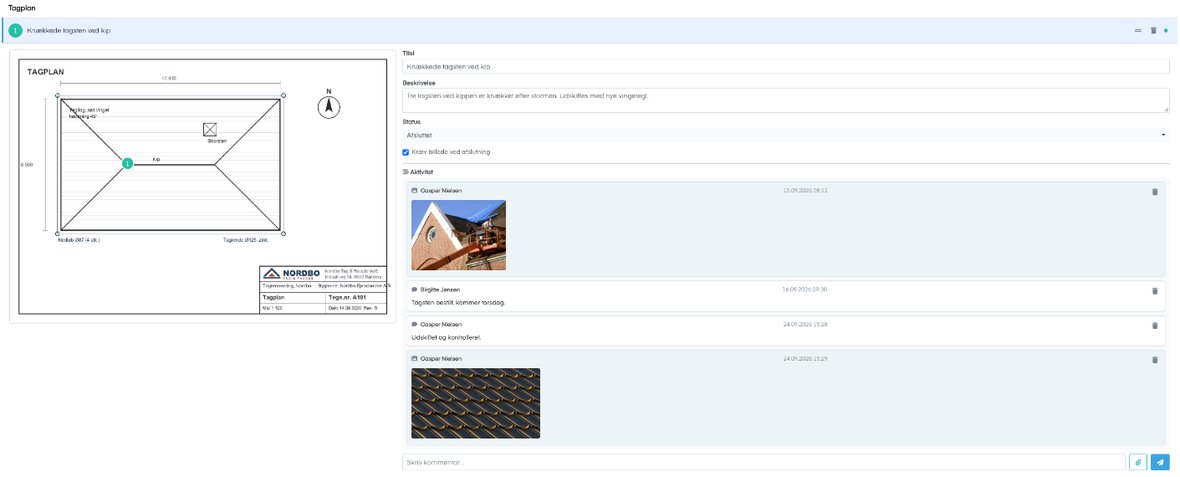Toggle 'Kræv billede ved afslutning' checkbox
This screenshot has height=477, width=1180.
[406, 152]
